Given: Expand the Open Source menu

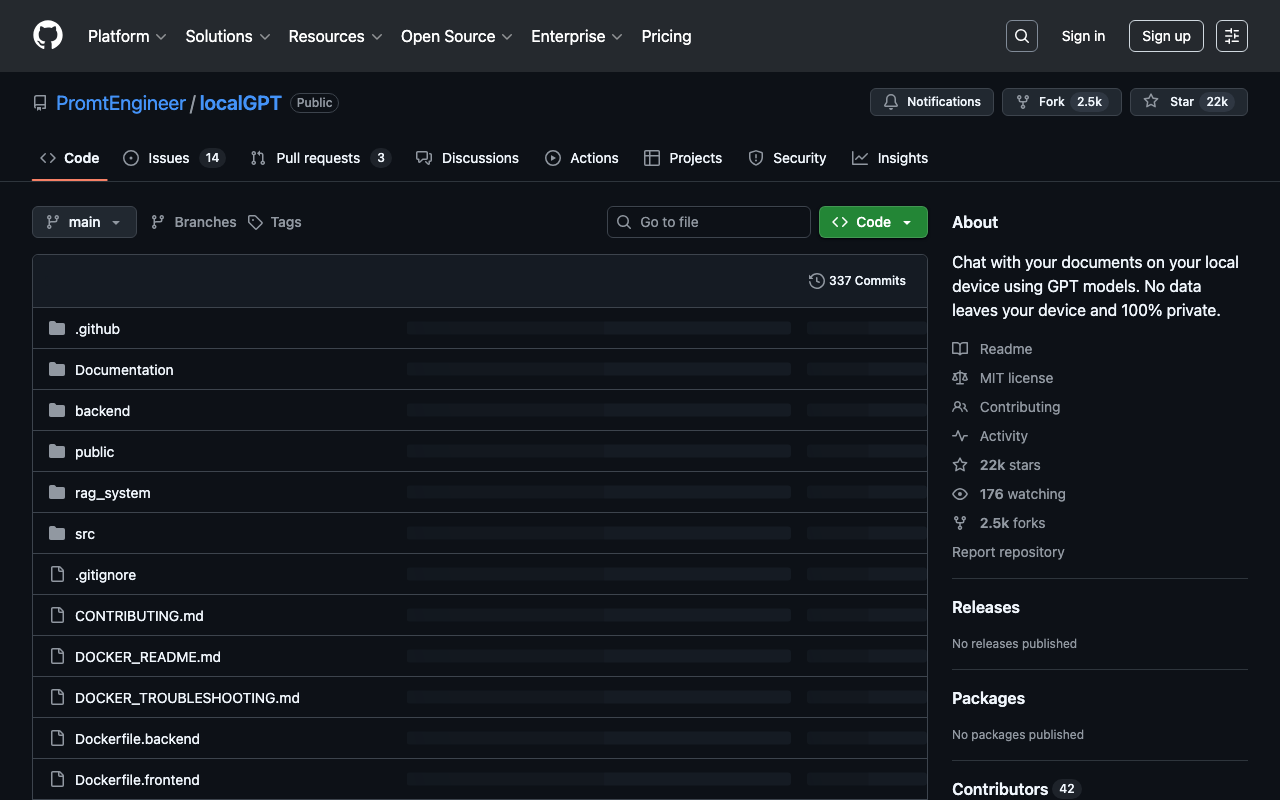Looking at the screenshot, I should (456, 36).
